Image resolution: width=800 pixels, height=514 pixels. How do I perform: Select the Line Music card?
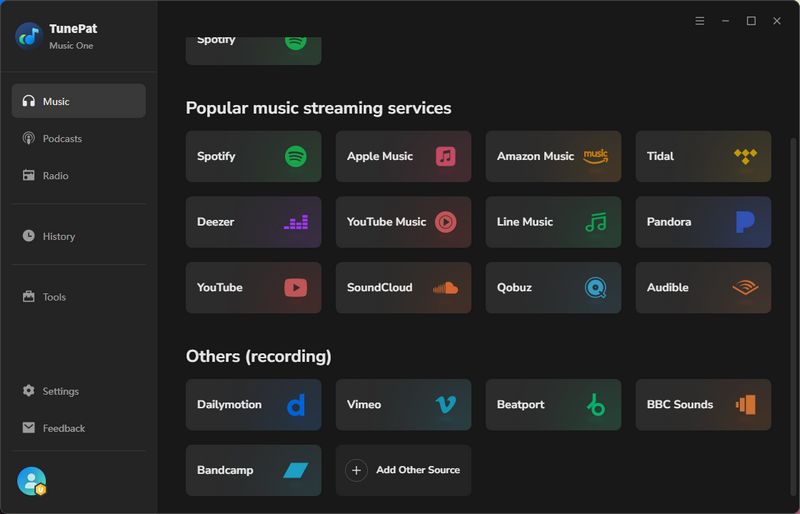[x=554, y=222]
